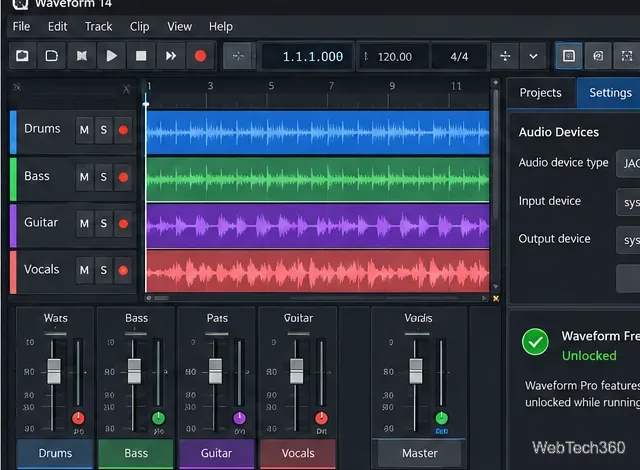Viewport: 640px width, 470px height.
Task: Grab the Vocals mixer channel fader
Action: [x=296, y=371]
